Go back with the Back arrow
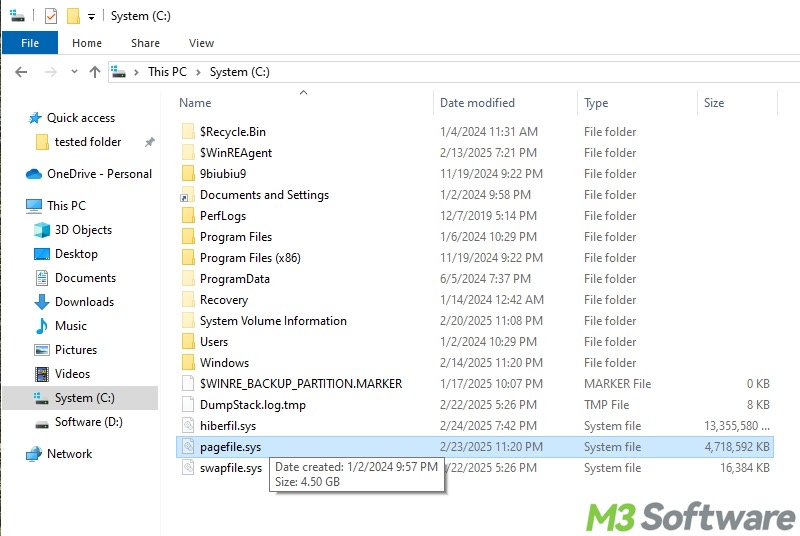This screenshot has width=800, height=536. pyautogui.click(x=21, y=72)
